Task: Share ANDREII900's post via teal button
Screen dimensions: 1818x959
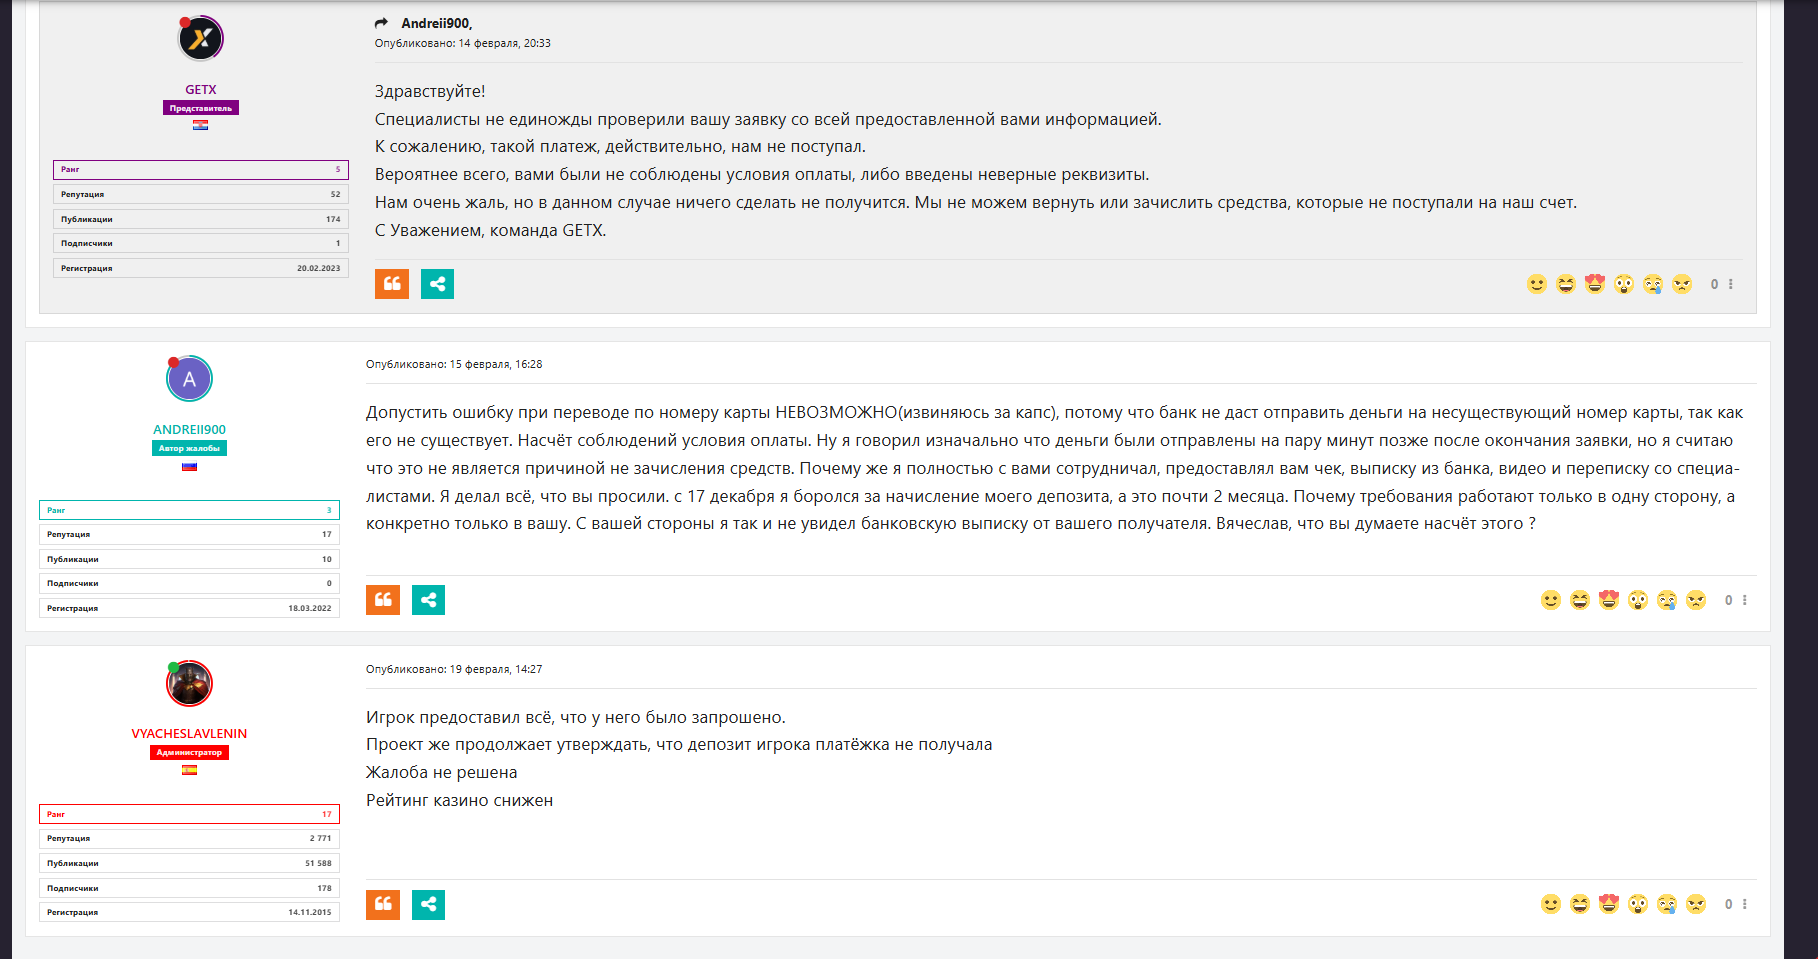Action: click(428, 600)
